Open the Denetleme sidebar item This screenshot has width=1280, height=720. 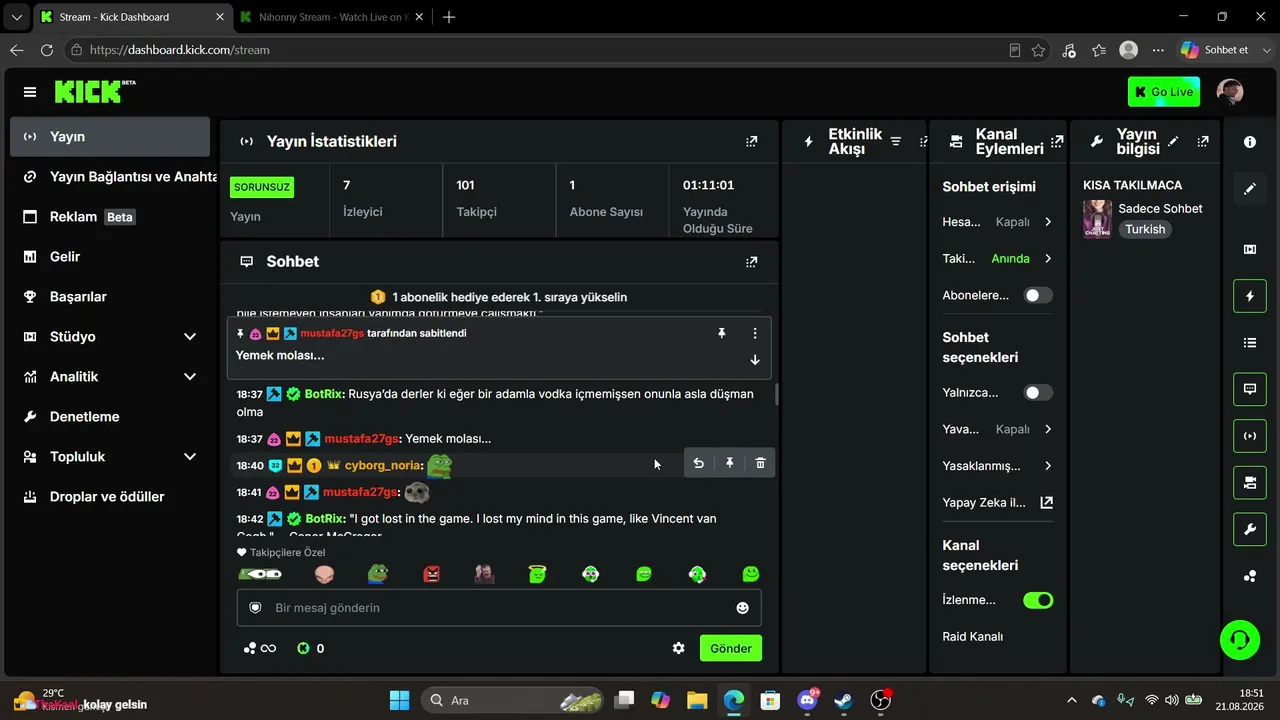[110, 417]
